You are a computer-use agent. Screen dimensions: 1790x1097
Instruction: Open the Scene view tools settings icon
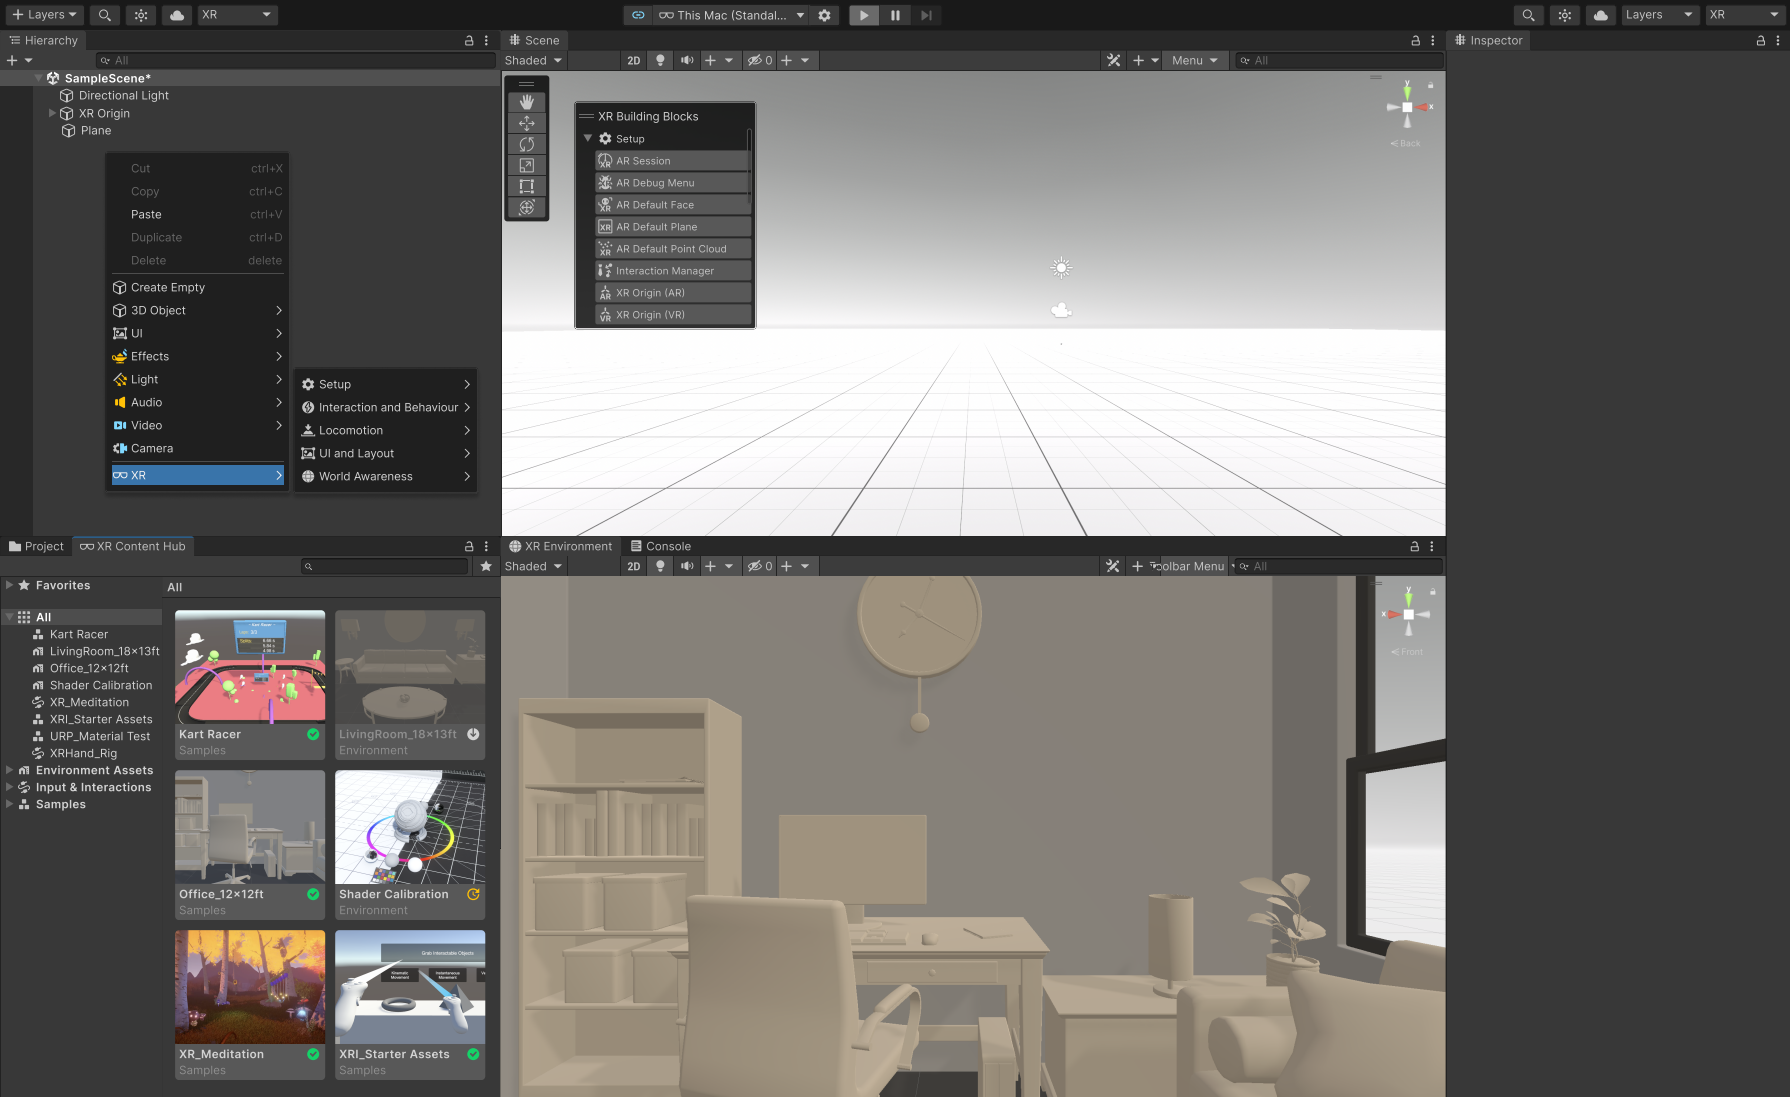(x=1113, y=60)
